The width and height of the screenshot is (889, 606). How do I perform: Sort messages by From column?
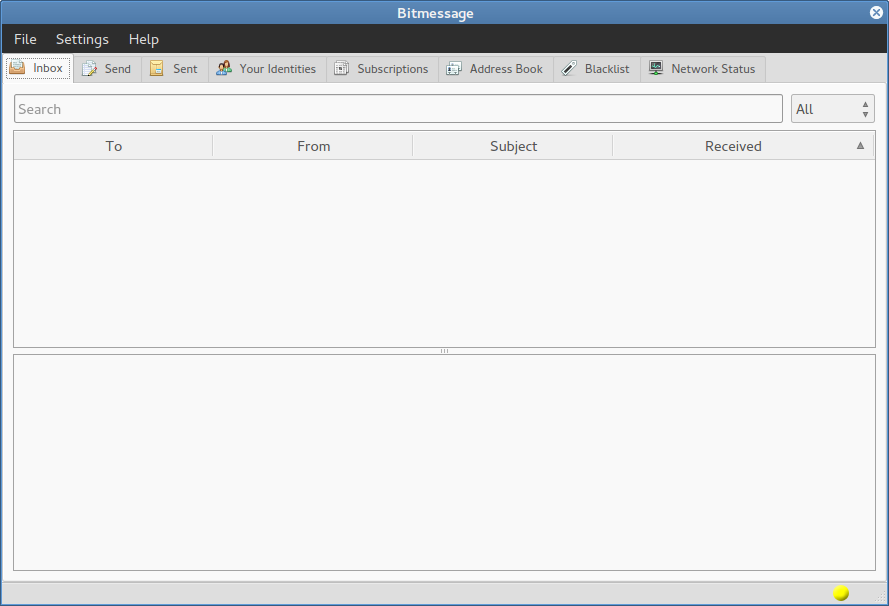pos(313,146)
